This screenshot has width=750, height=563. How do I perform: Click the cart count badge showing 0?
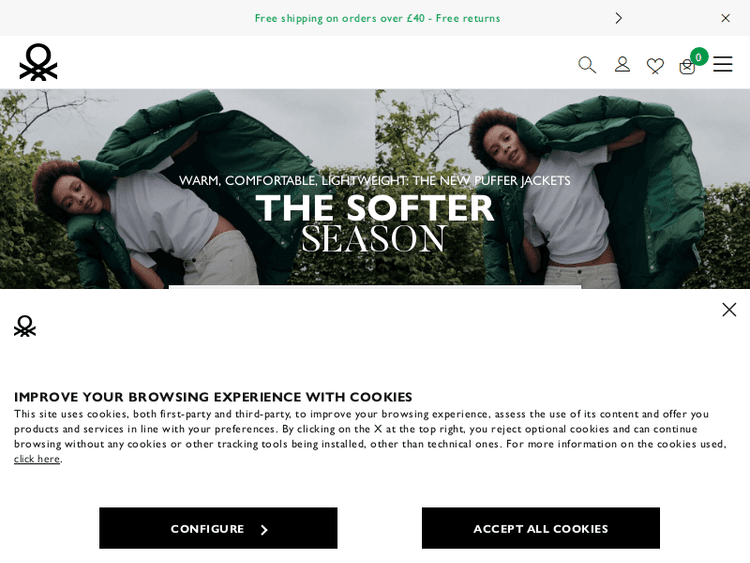[699, 57]
